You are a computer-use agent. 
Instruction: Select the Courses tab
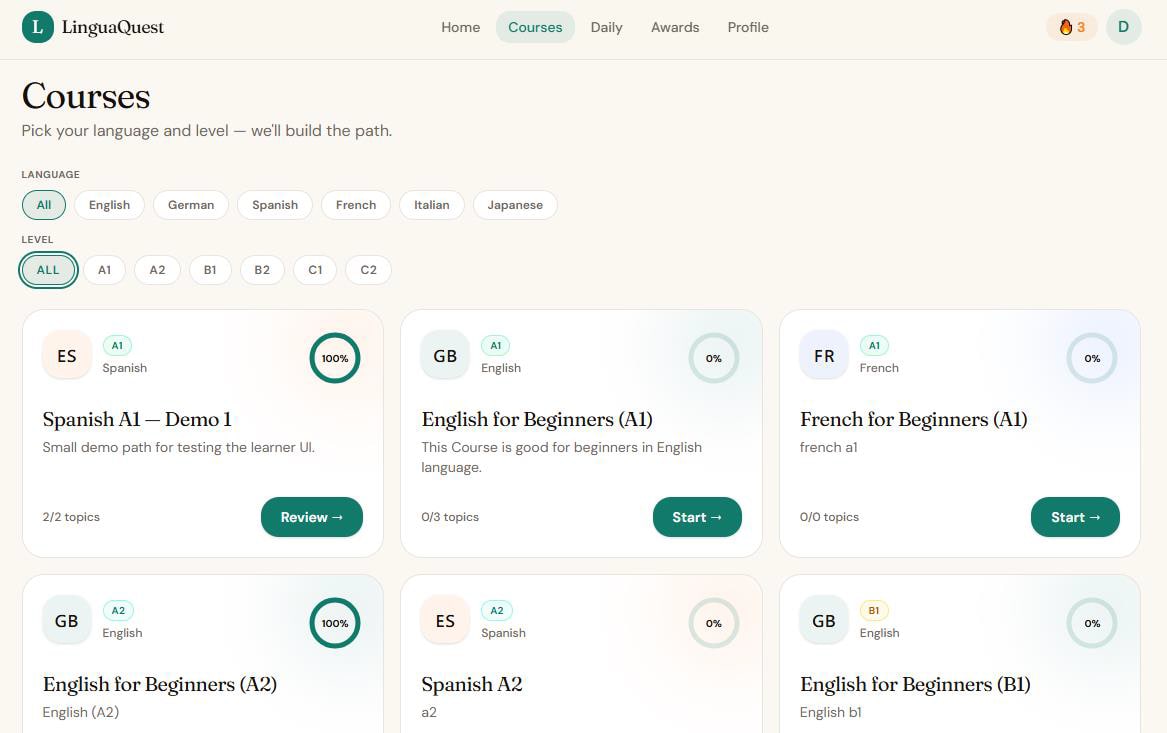click(x=535, y=28)
